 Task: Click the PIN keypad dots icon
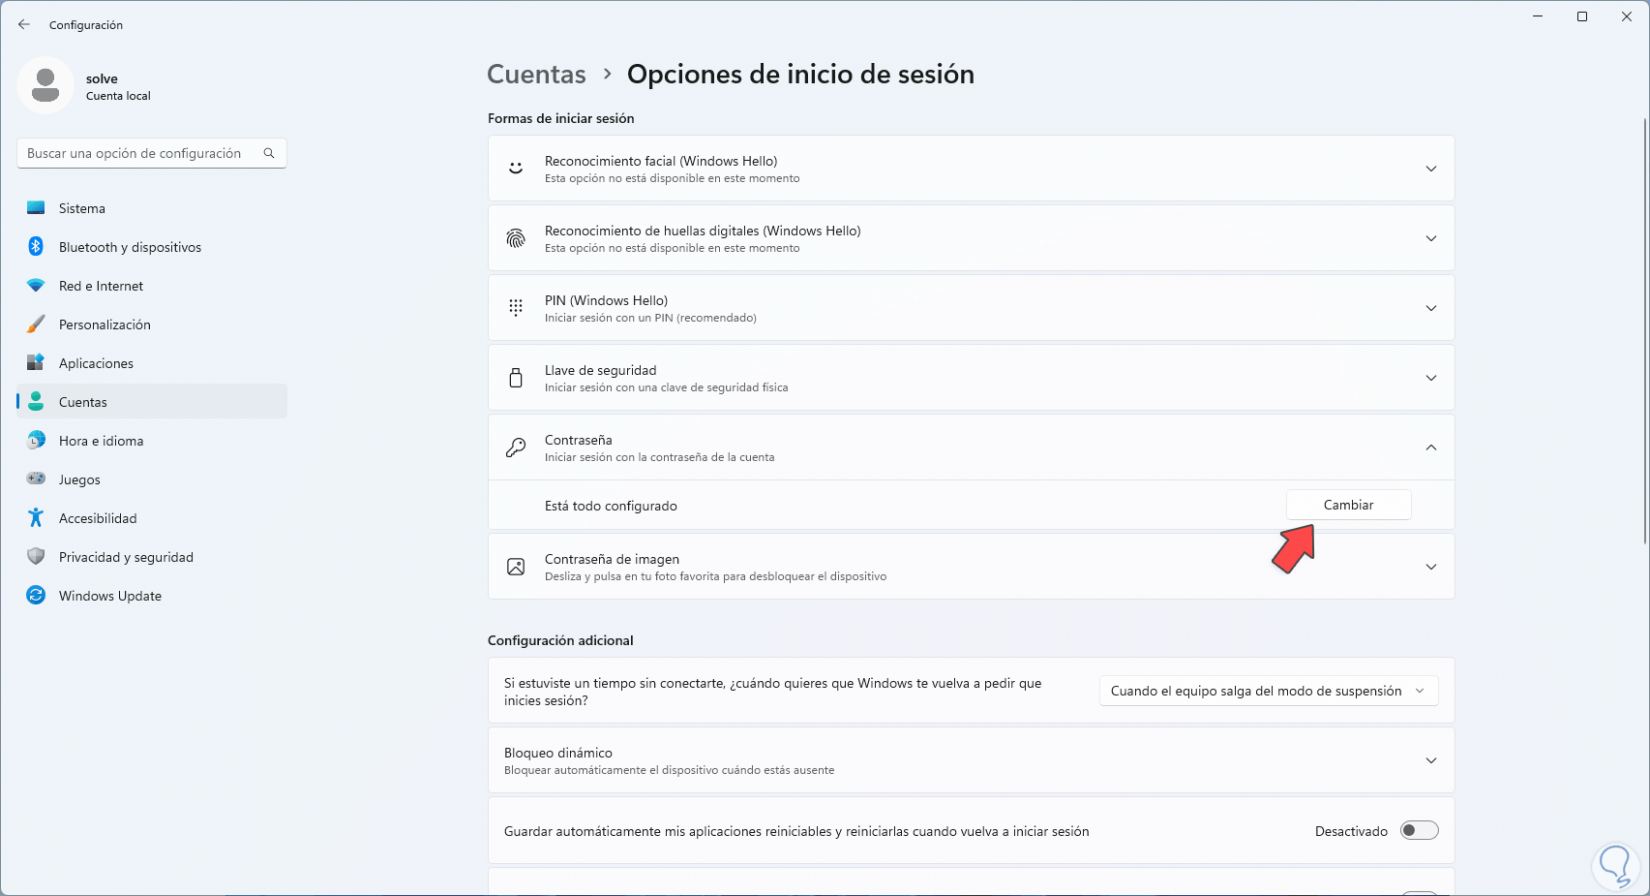pyautogui.click(x=516, y=308)
